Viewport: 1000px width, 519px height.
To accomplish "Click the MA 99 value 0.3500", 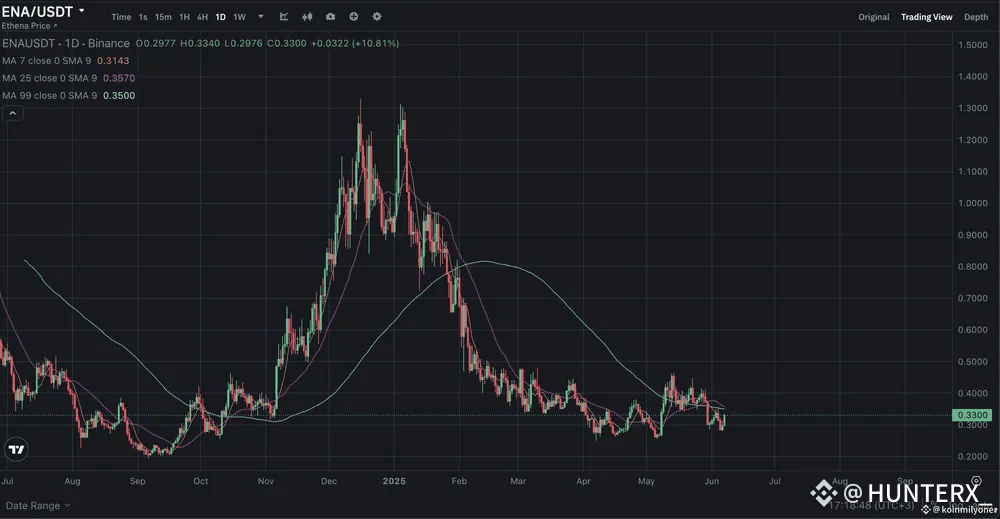I will 119,96.
